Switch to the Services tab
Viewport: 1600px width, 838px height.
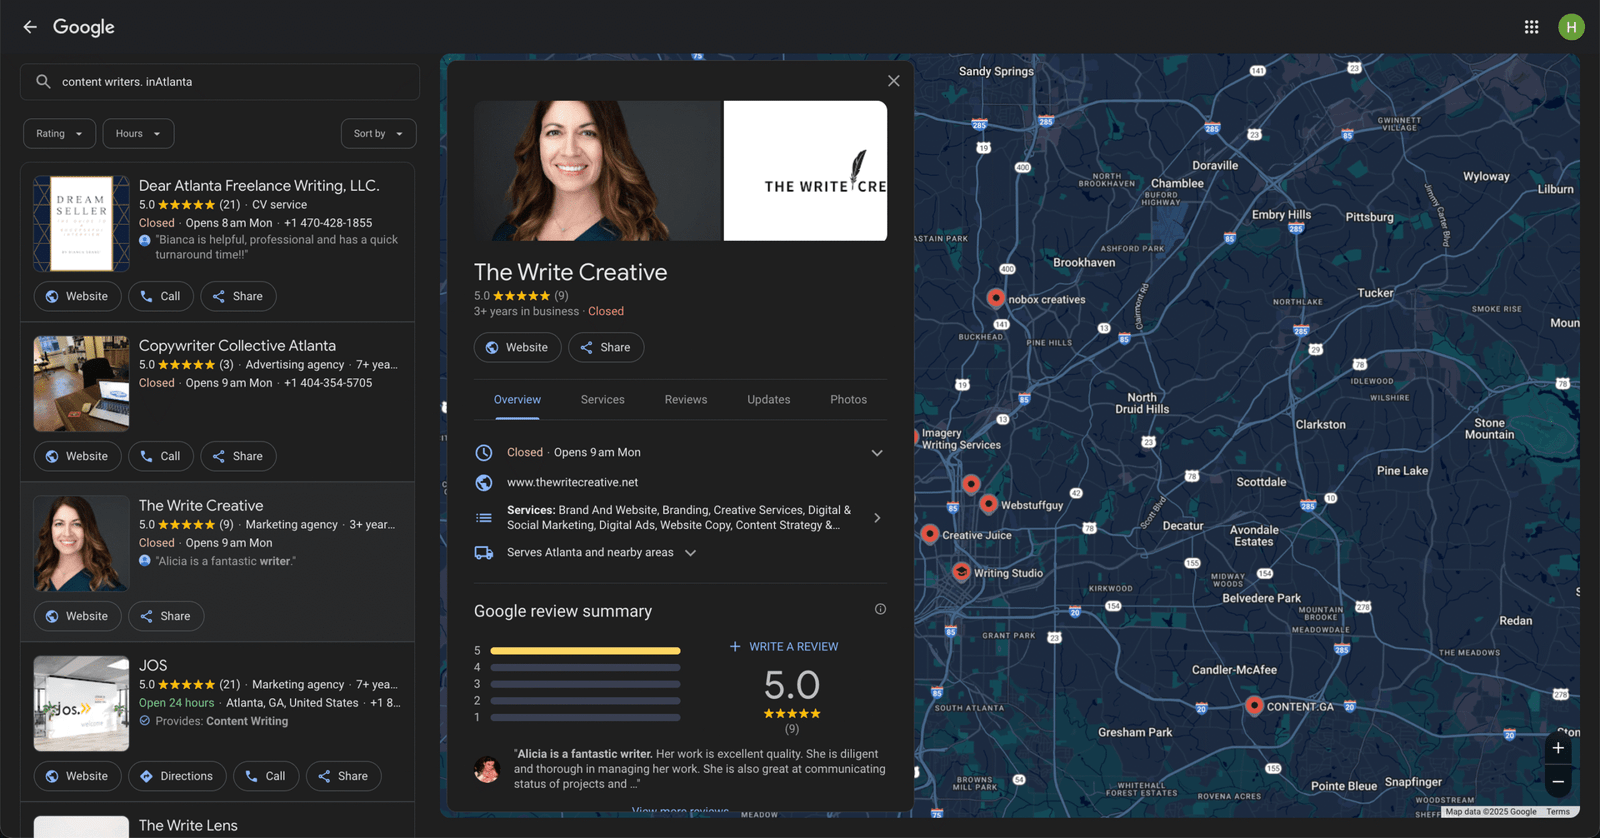603,400
